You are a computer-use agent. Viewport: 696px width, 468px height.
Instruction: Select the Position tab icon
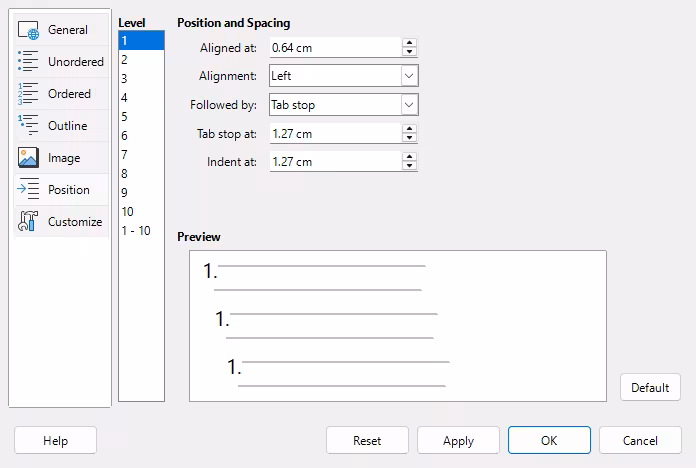pos(28,189)
